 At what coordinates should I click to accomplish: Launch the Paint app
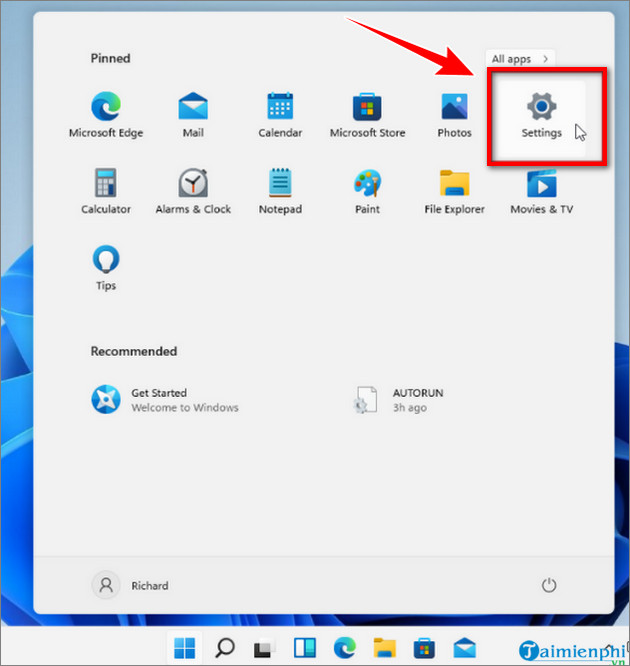coord(367,191)
